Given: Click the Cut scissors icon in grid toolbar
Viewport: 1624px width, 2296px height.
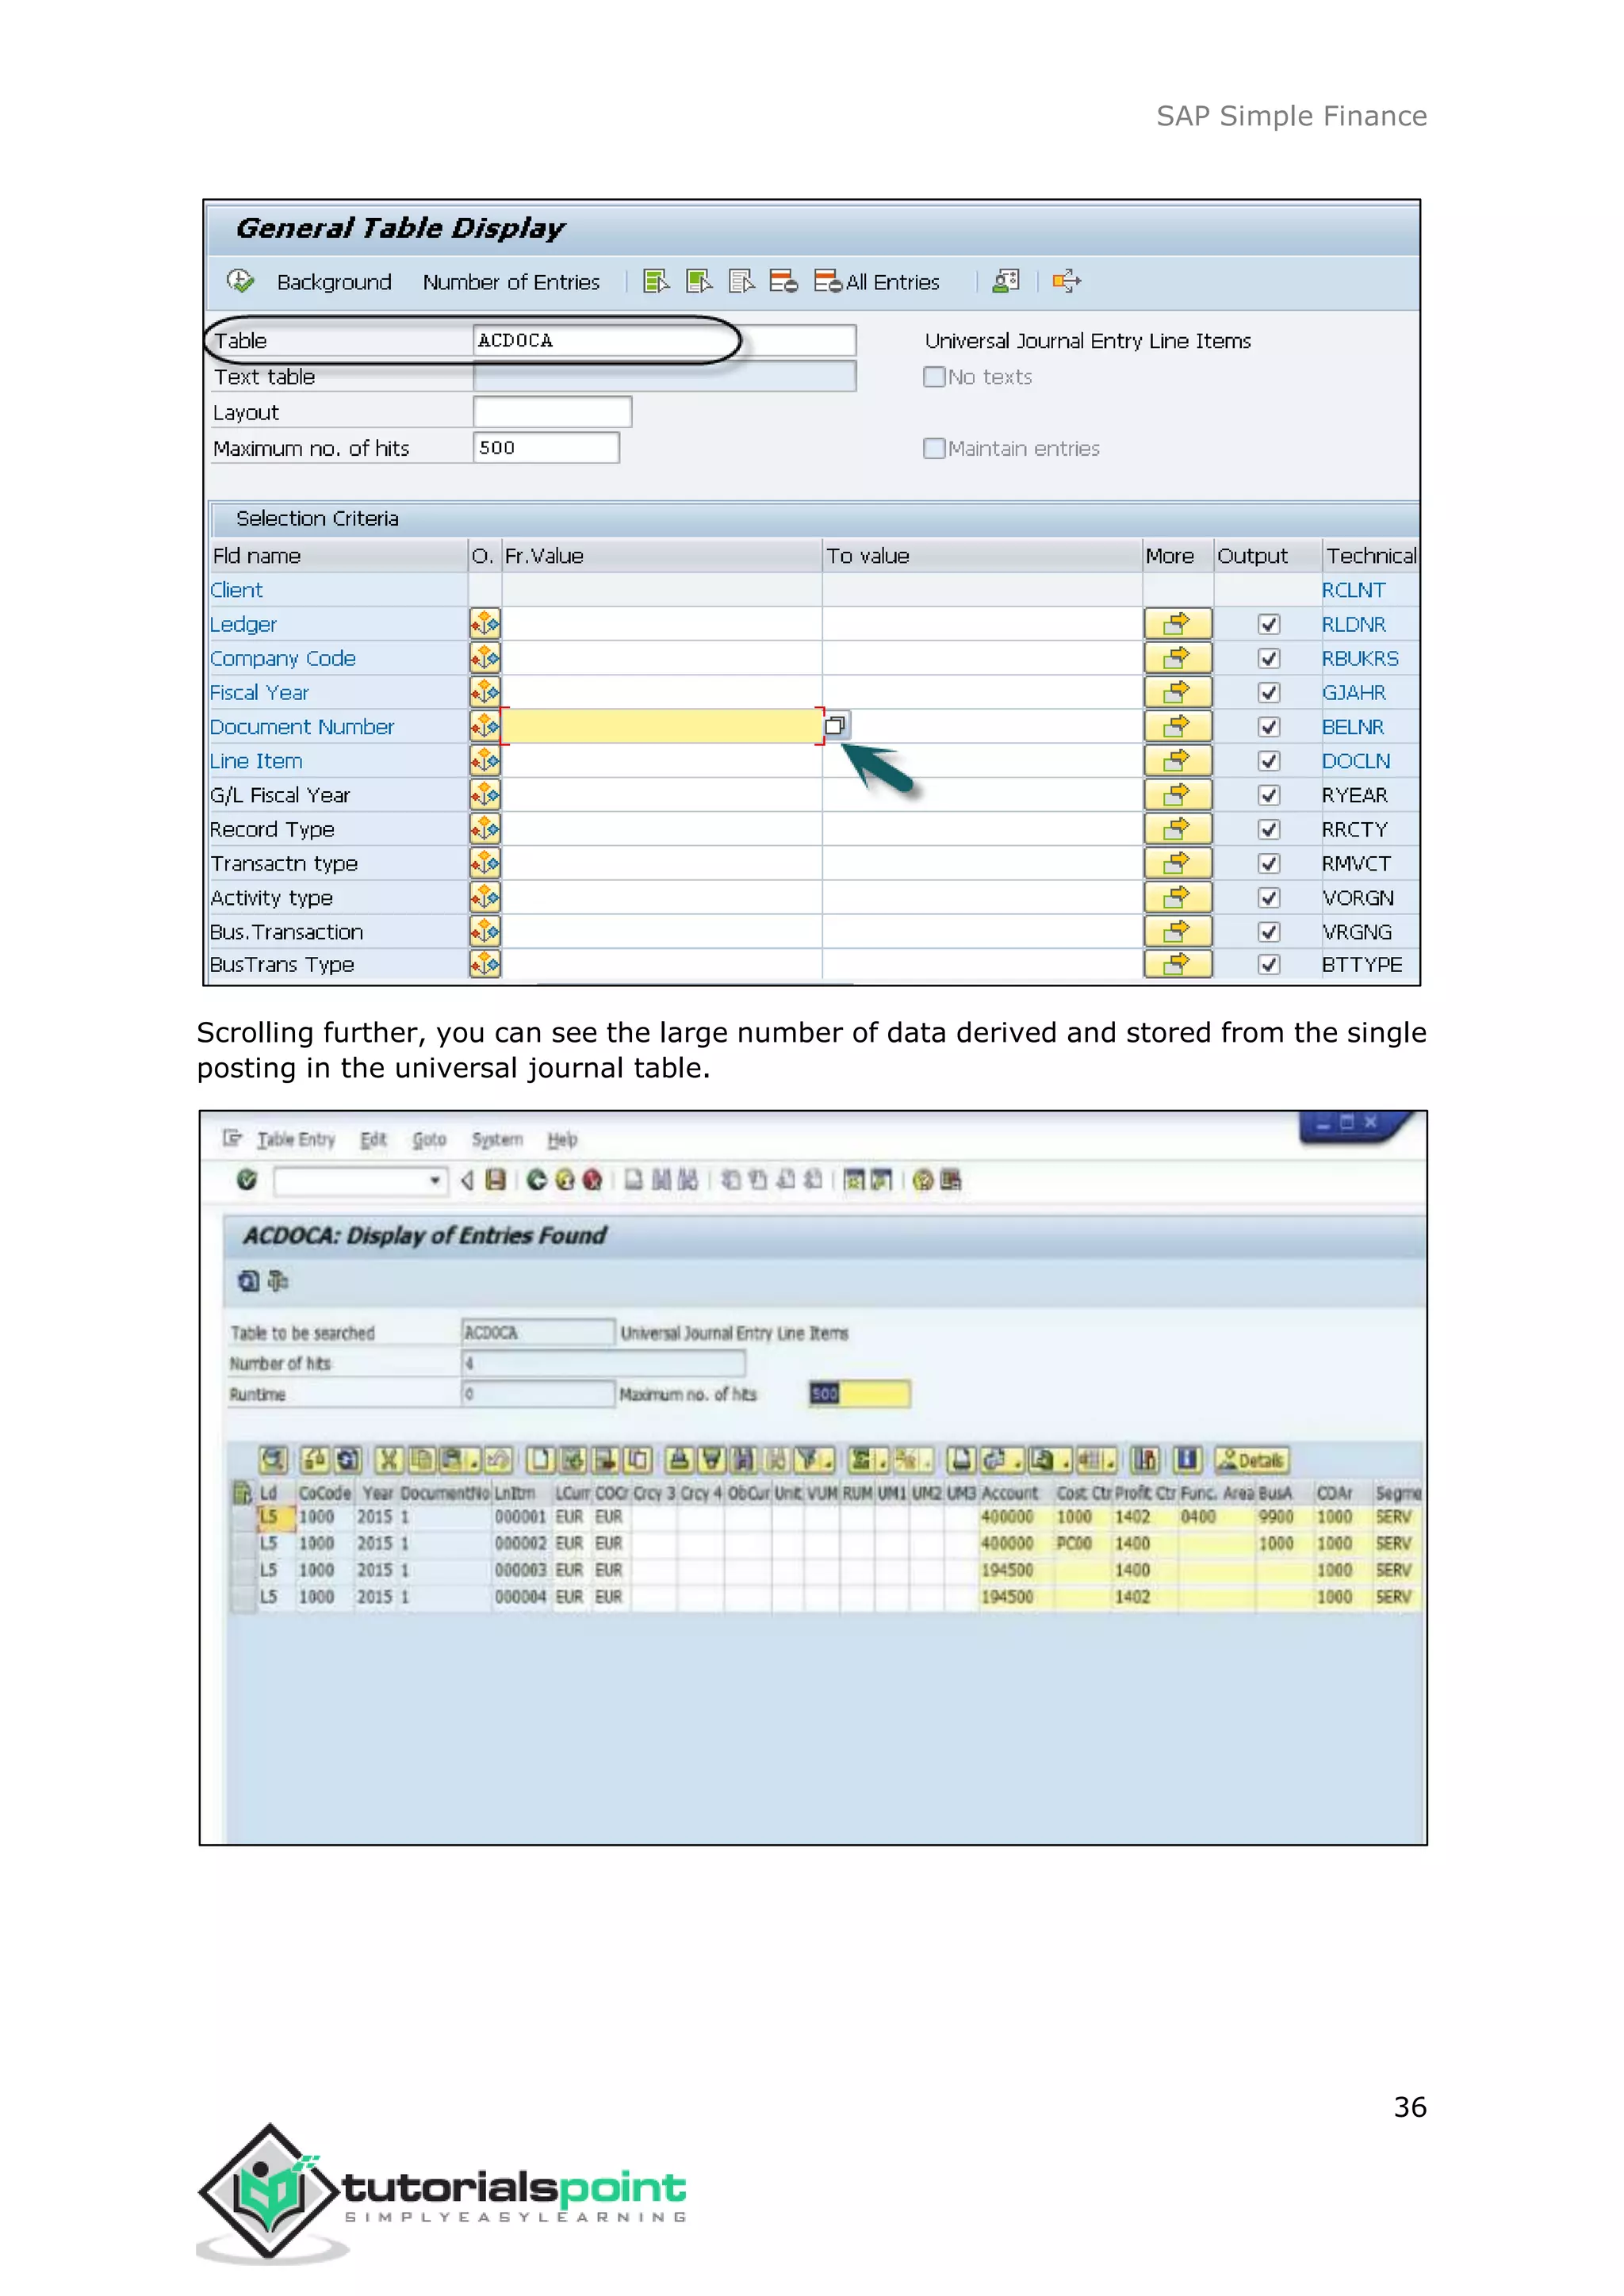Looking at the screenshot, I should pos(390,1460).
